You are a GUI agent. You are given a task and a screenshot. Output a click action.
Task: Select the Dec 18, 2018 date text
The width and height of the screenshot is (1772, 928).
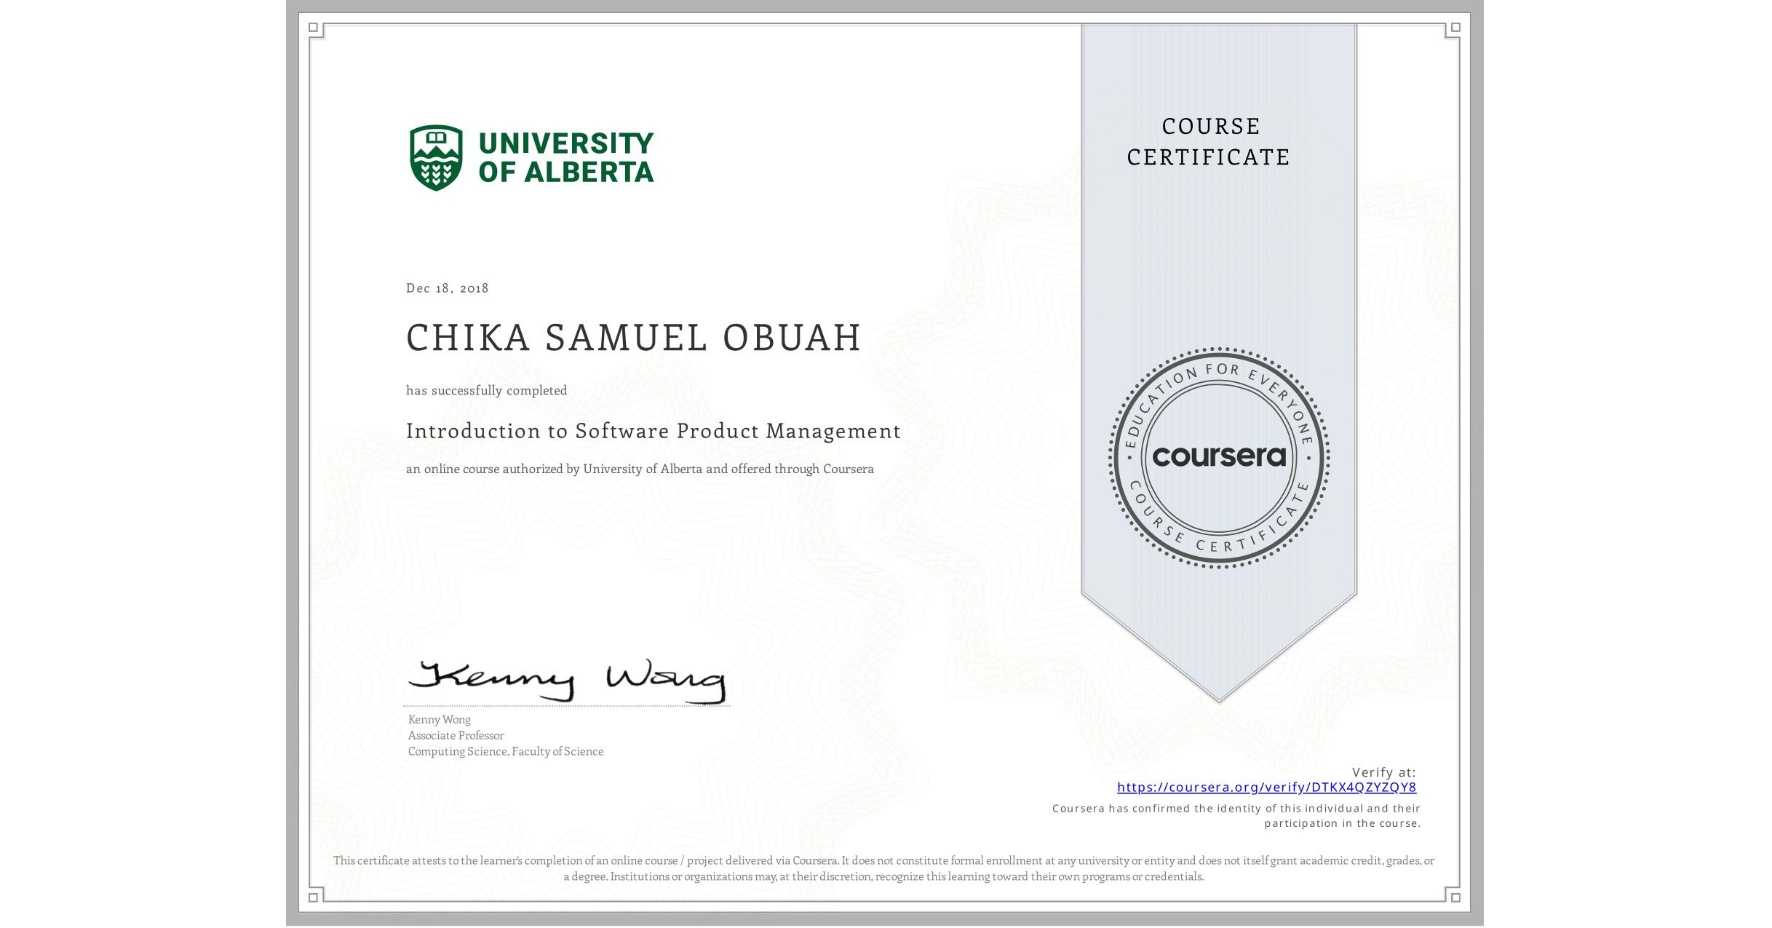coord(447,287)
